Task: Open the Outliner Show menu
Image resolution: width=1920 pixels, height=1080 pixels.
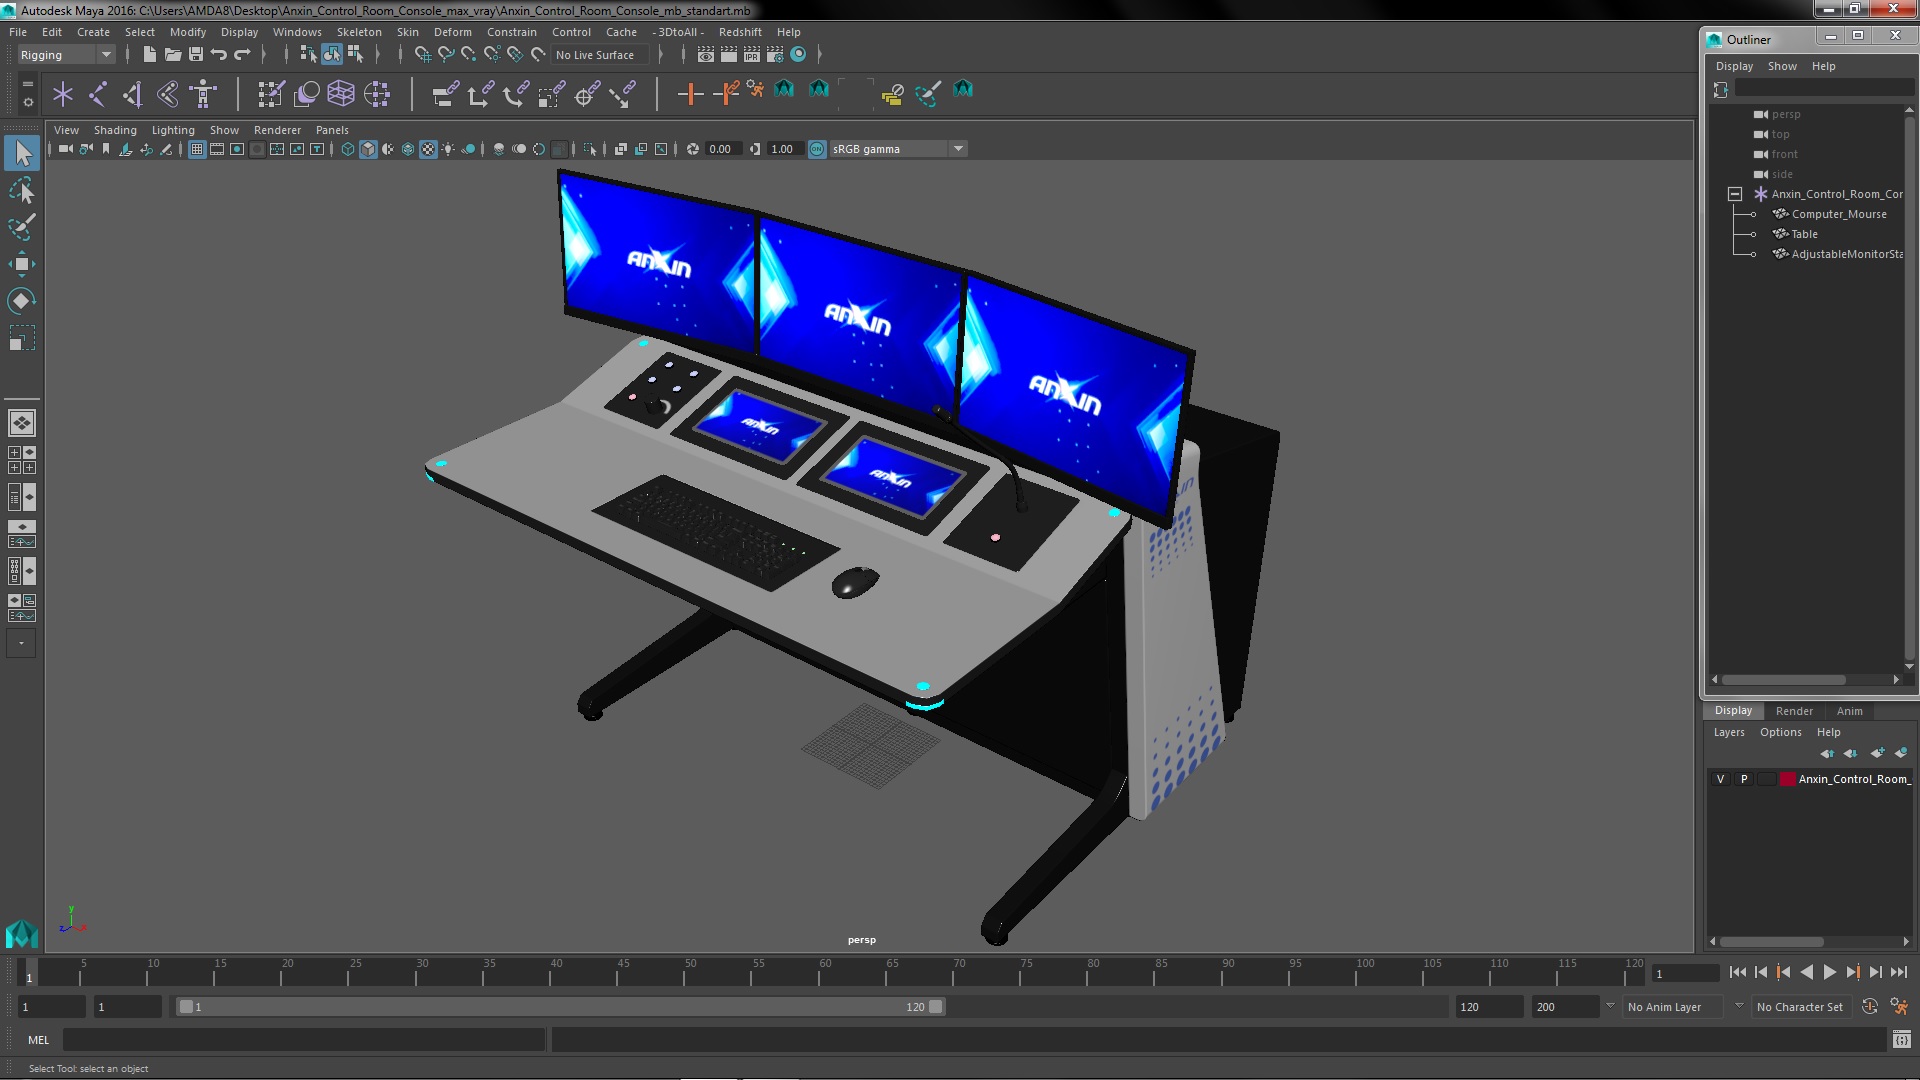Action: point(1782,66)
